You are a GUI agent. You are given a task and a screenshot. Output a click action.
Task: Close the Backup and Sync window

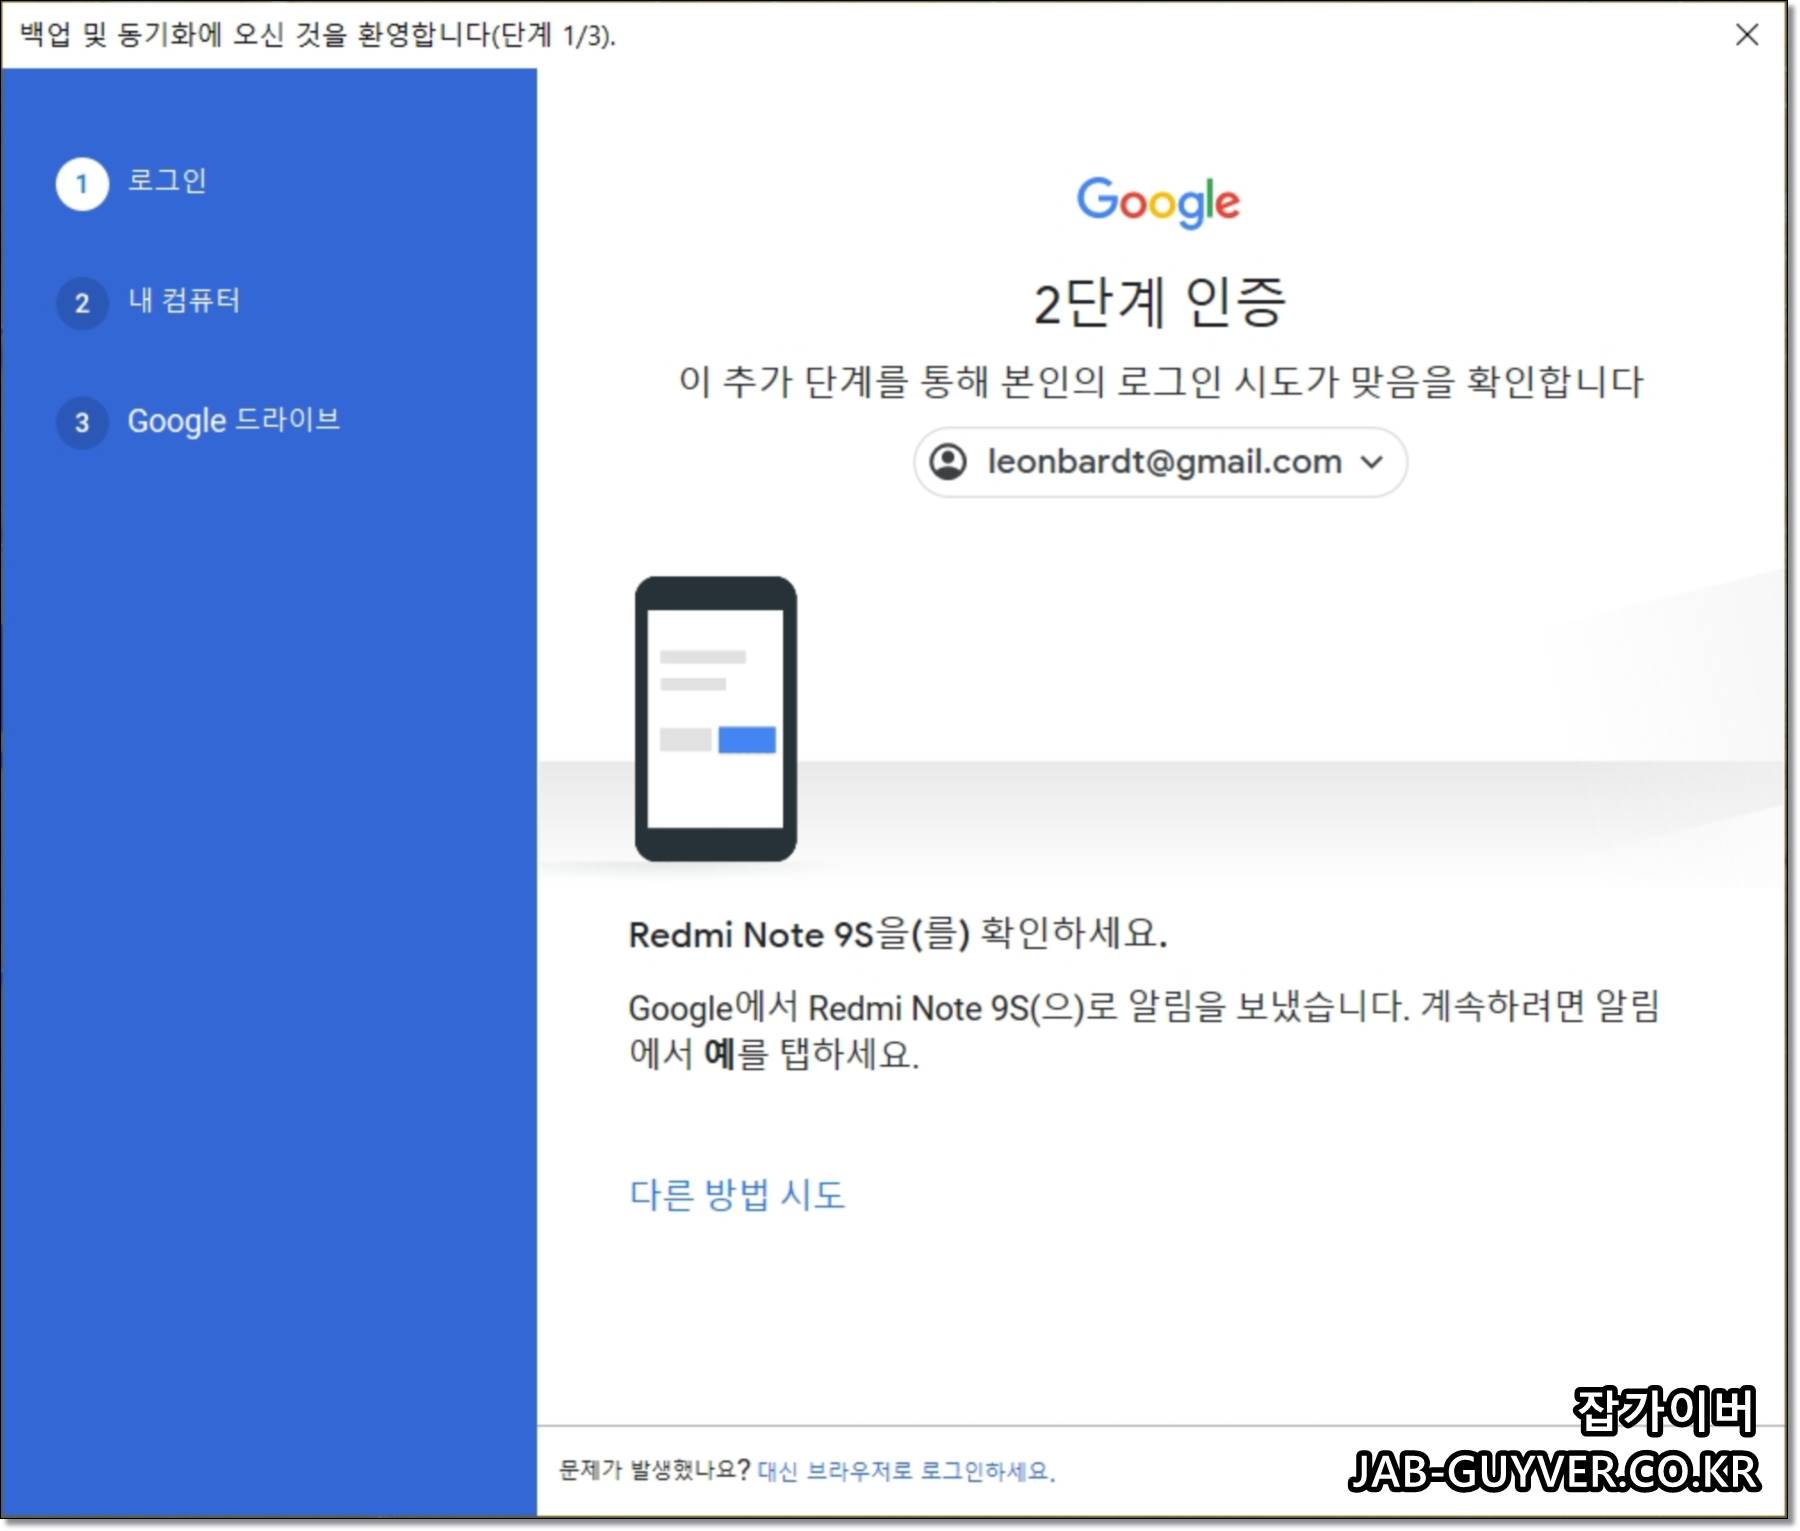click(1746, 35)
